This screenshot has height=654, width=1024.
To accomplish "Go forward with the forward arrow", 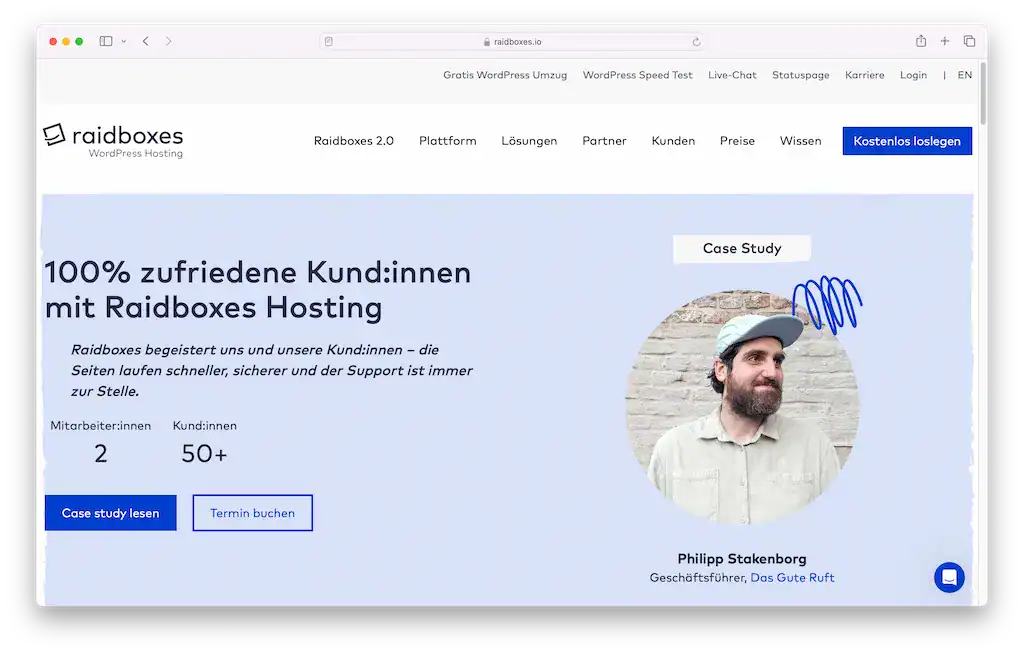I will point(168,41).
